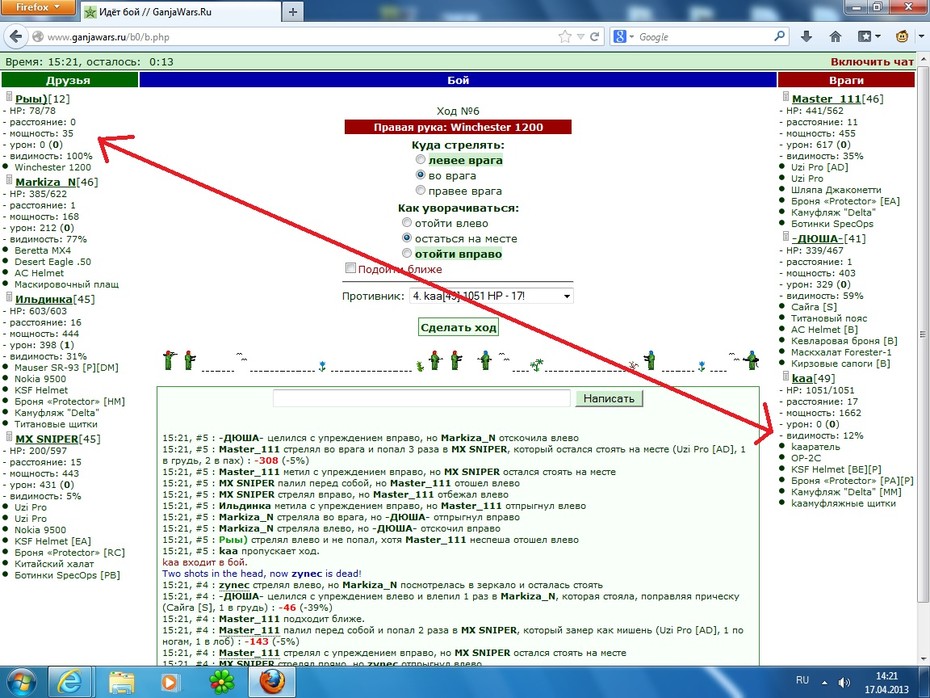
Task: Go to the Firefox home page icon
Action: [x=835, y=37]
